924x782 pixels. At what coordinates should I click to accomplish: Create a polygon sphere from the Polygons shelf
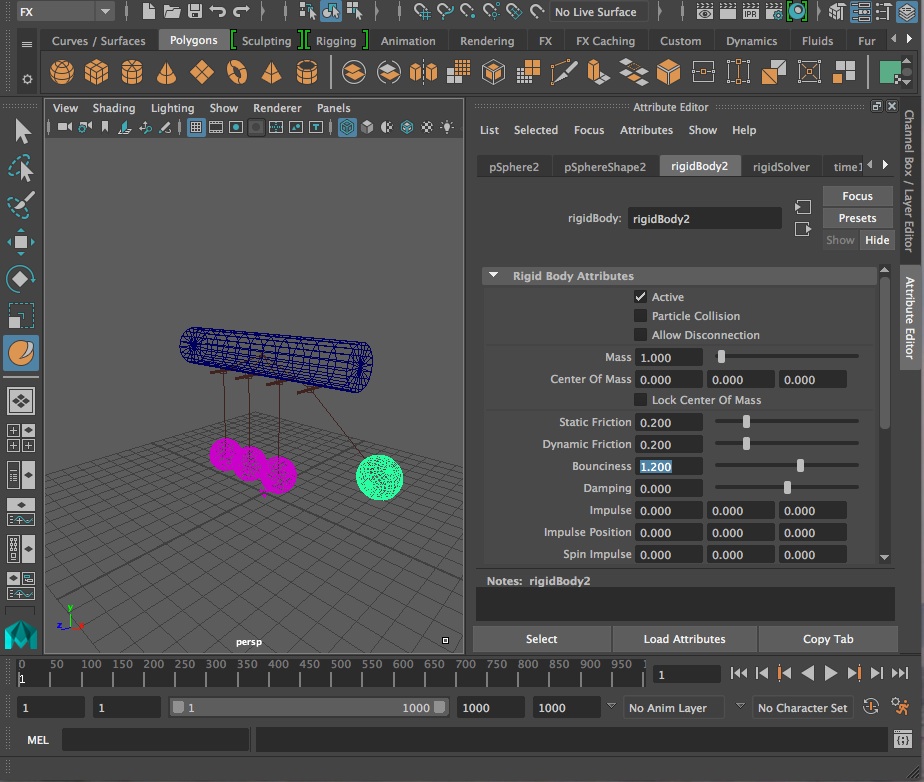tap(61, 71)
